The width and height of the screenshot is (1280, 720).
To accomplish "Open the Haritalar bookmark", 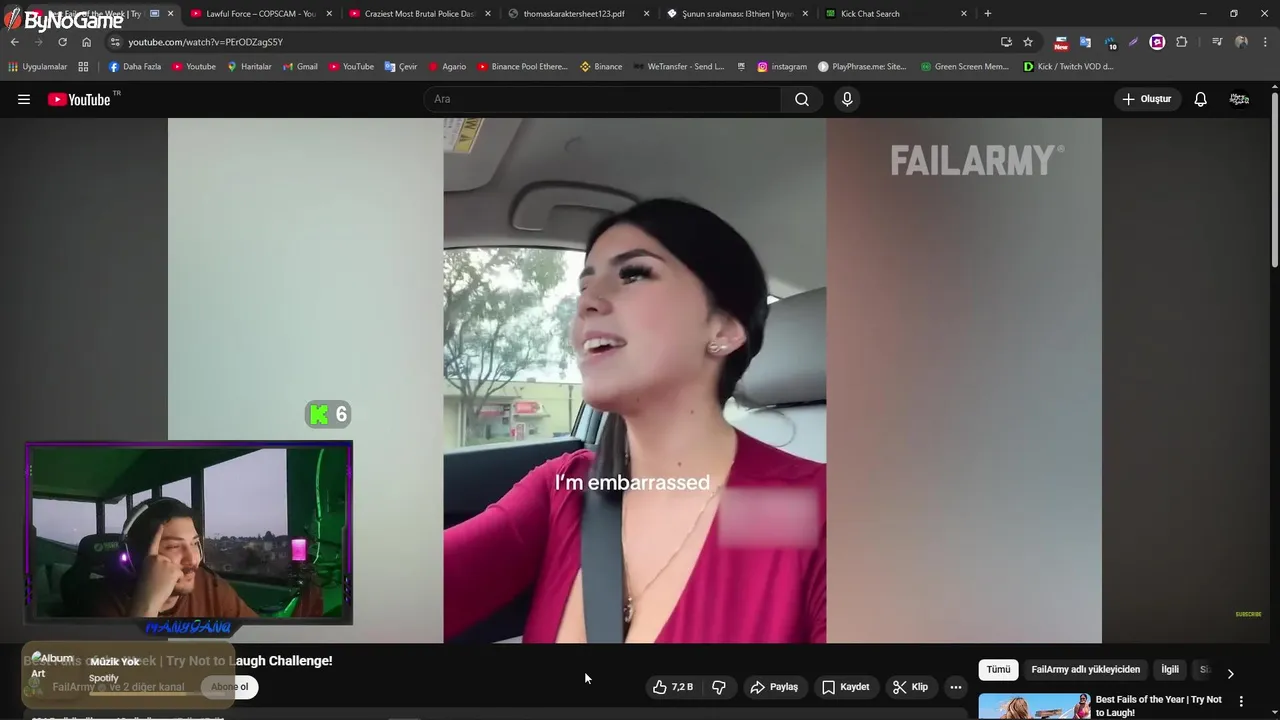I will 249,67.
